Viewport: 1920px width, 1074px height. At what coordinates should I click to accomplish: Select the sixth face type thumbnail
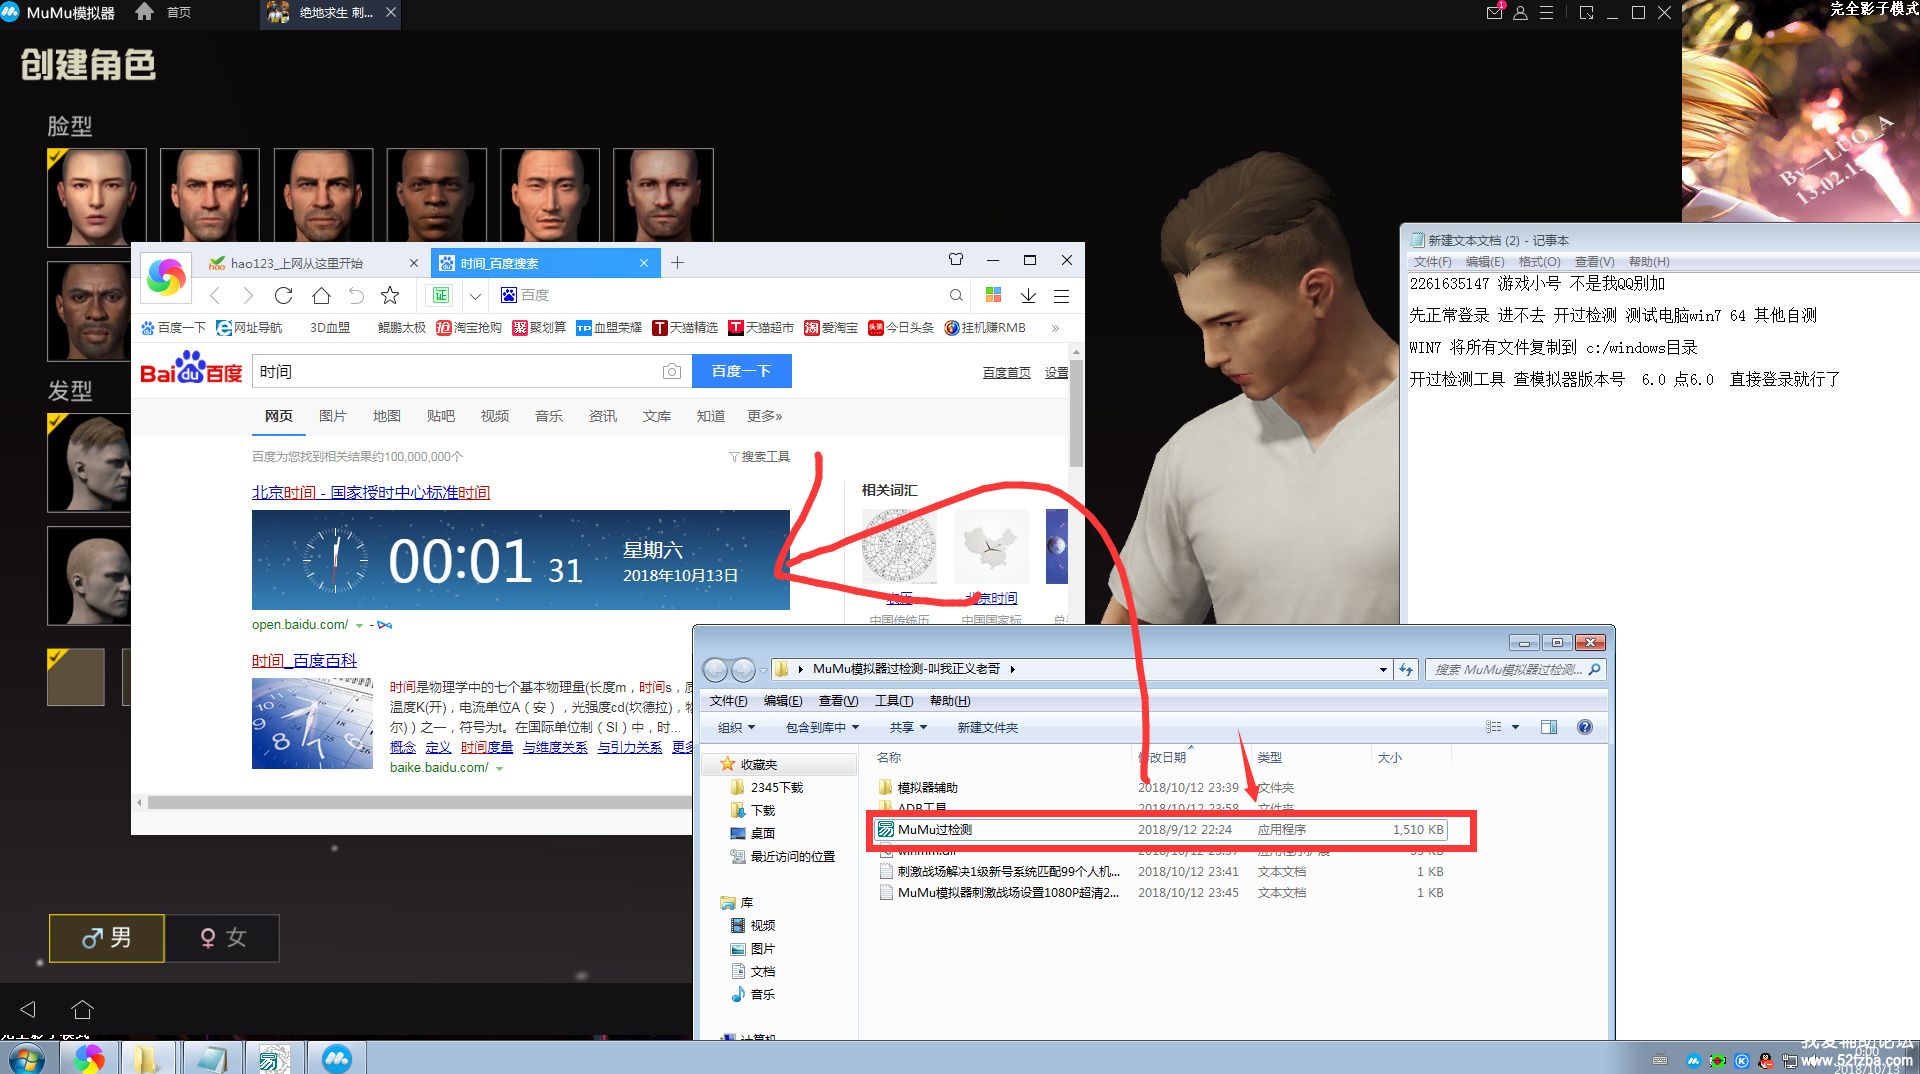pyautogui.click(x=663, y=195)
